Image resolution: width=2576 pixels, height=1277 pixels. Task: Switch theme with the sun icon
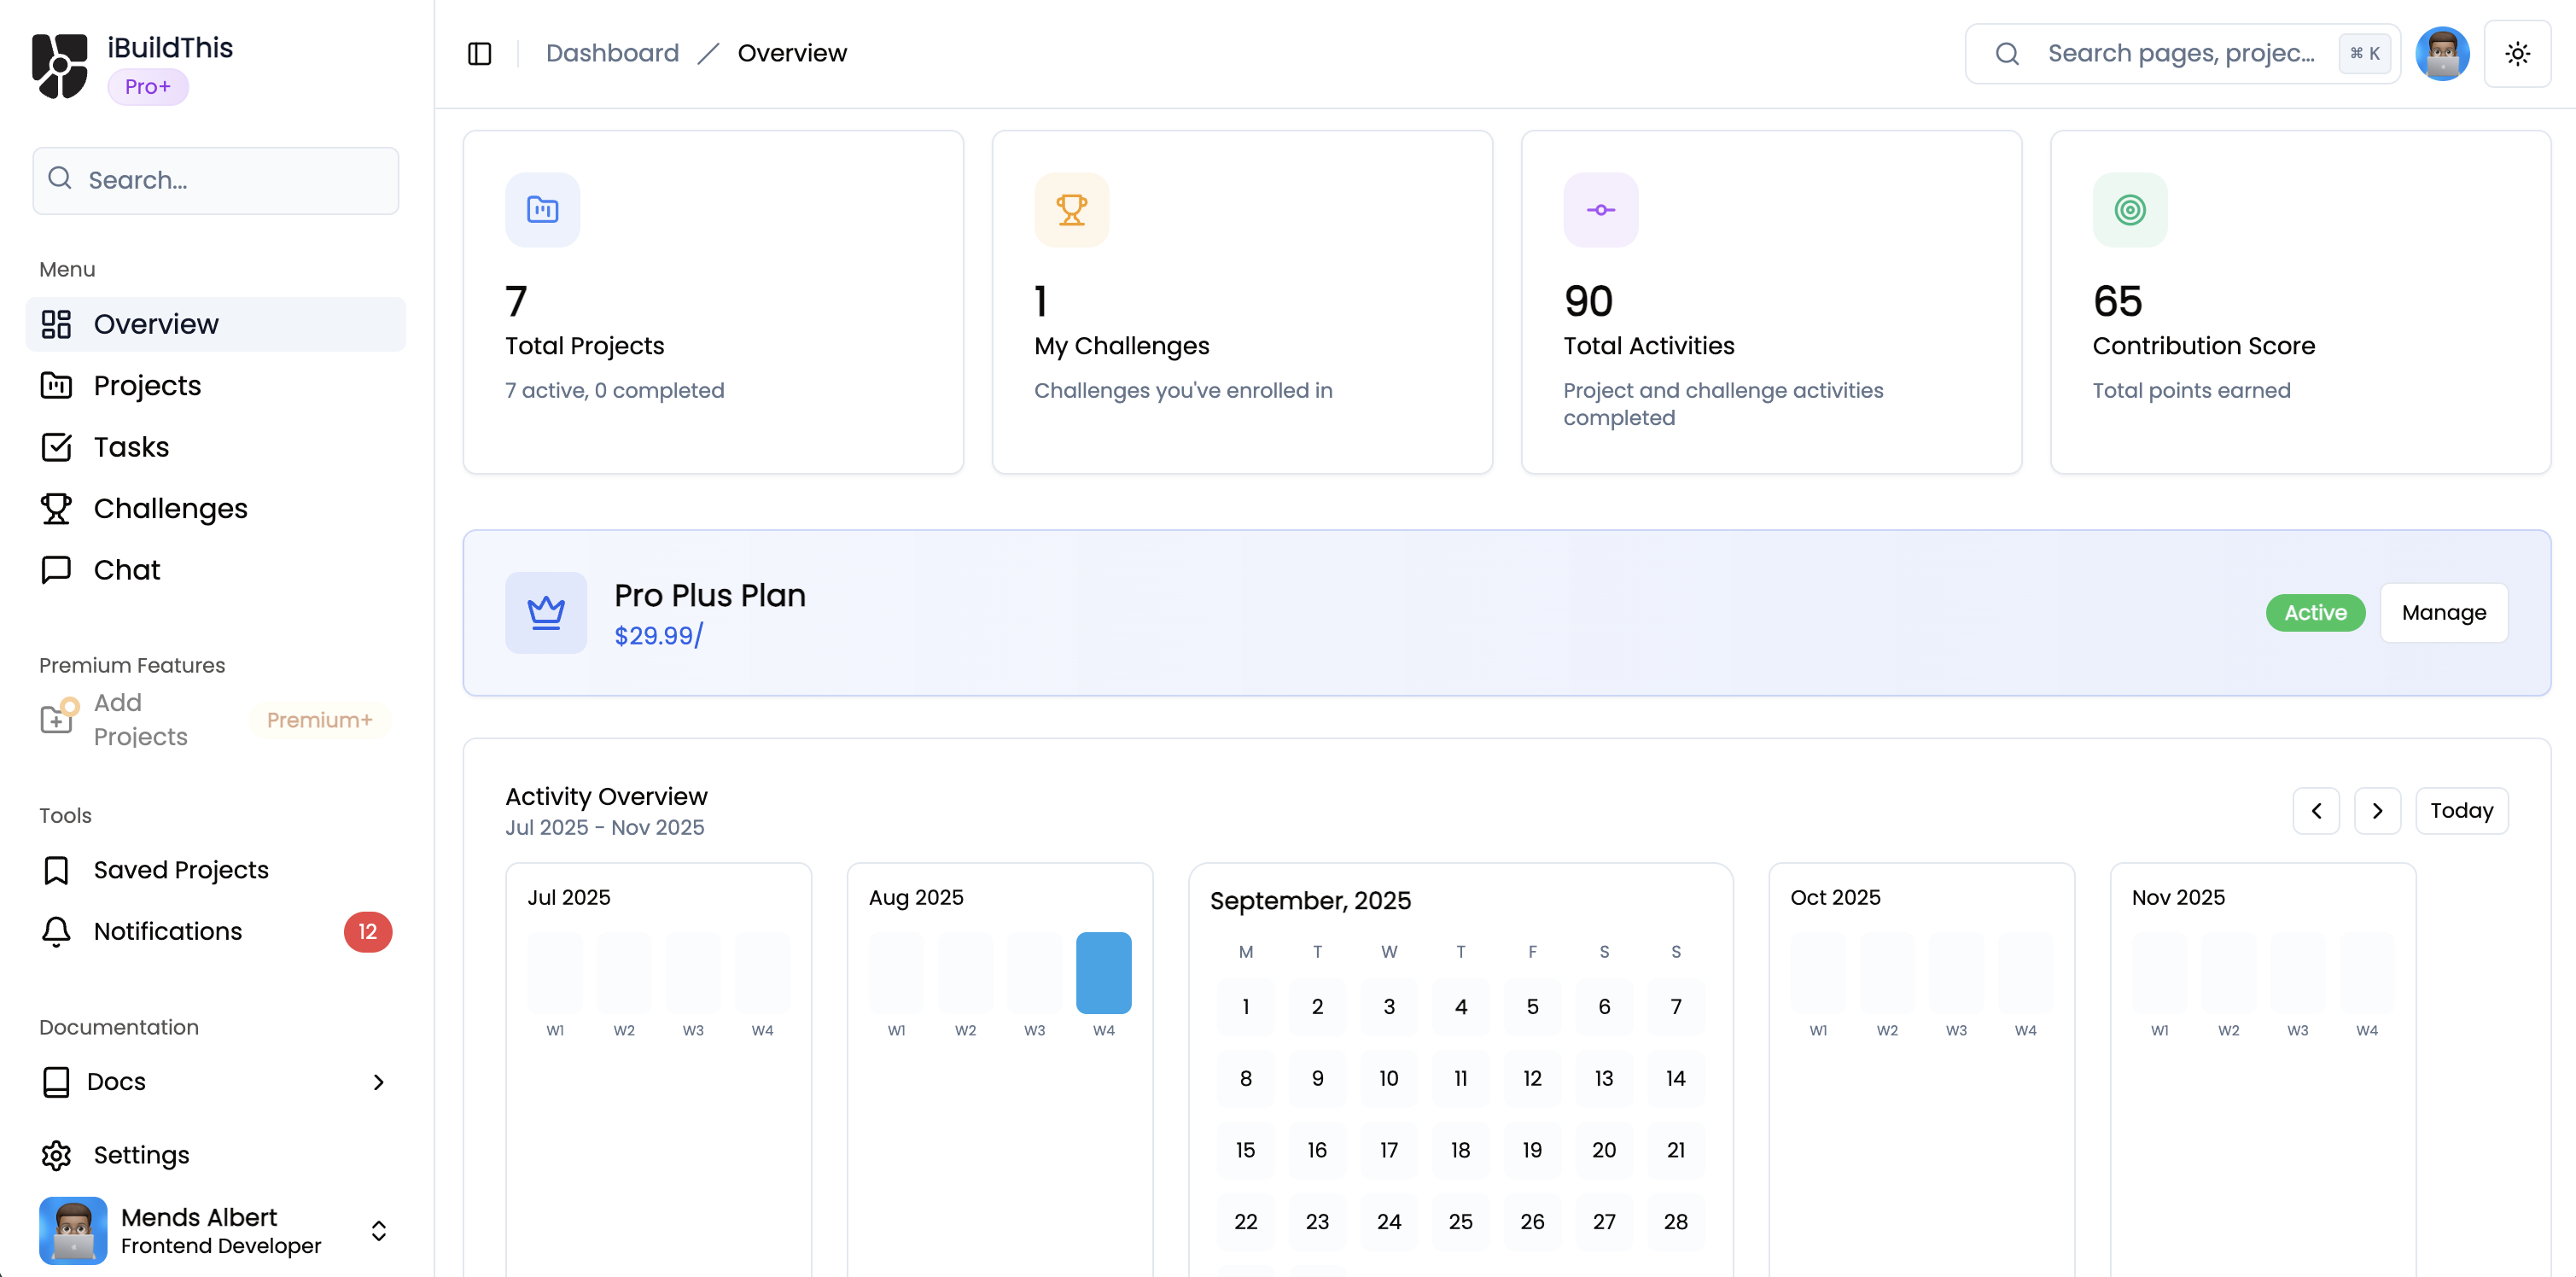coord(2517,53)
